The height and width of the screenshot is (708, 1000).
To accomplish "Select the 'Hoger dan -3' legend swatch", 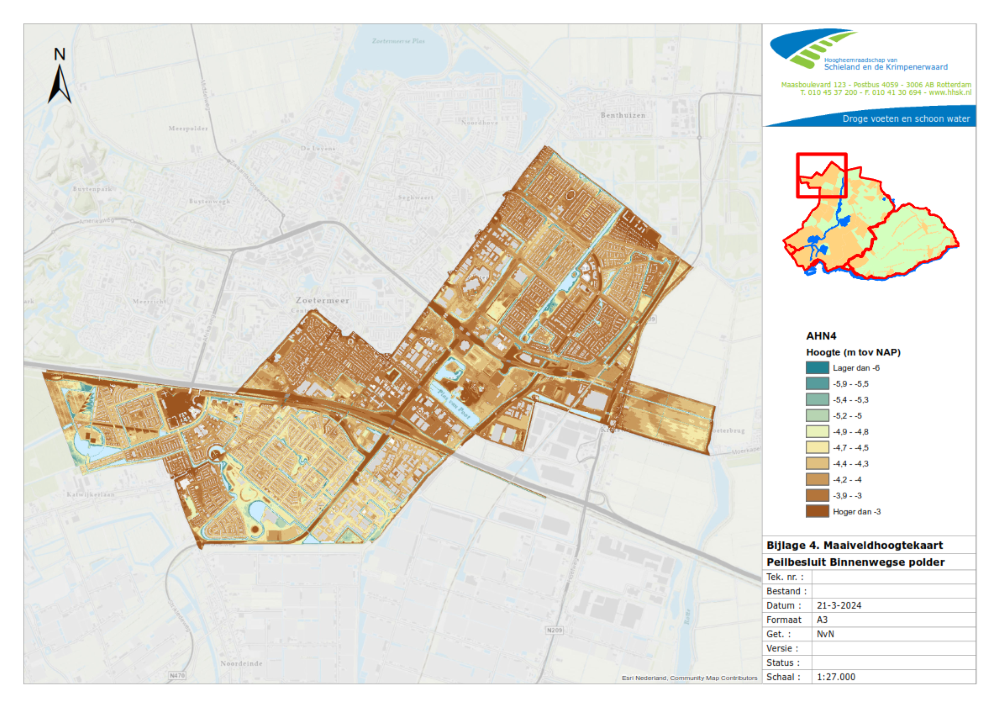I will pos(818,512).
